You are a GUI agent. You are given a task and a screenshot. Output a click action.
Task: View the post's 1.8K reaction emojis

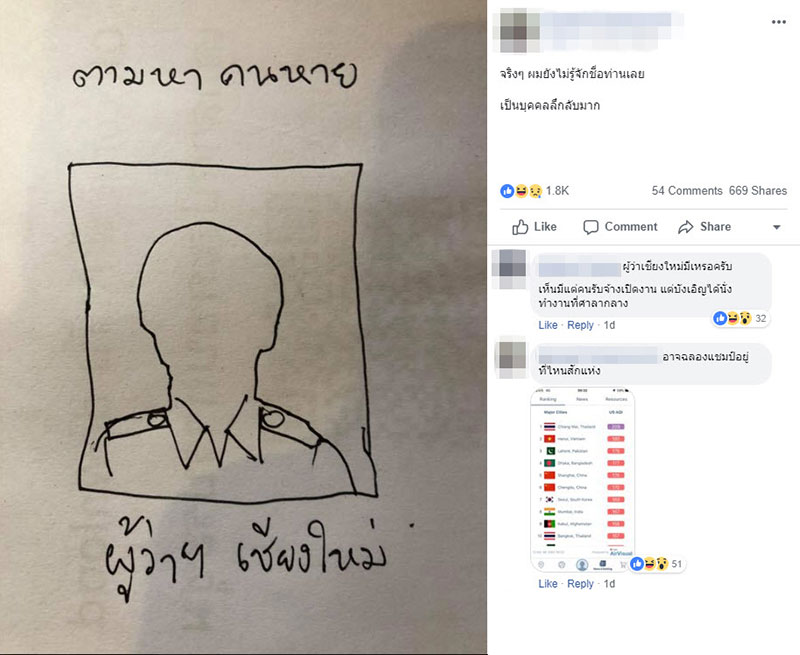pos(521,191)
